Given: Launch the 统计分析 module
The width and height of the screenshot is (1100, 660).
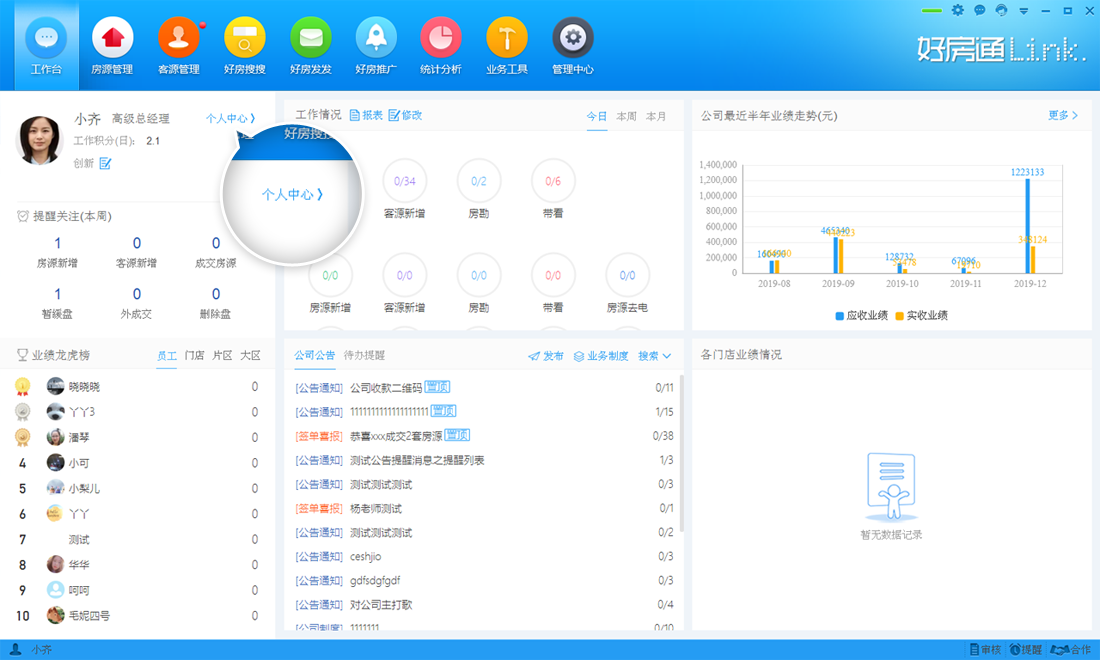Looking at the screenshot, I should tap(440, 45).
